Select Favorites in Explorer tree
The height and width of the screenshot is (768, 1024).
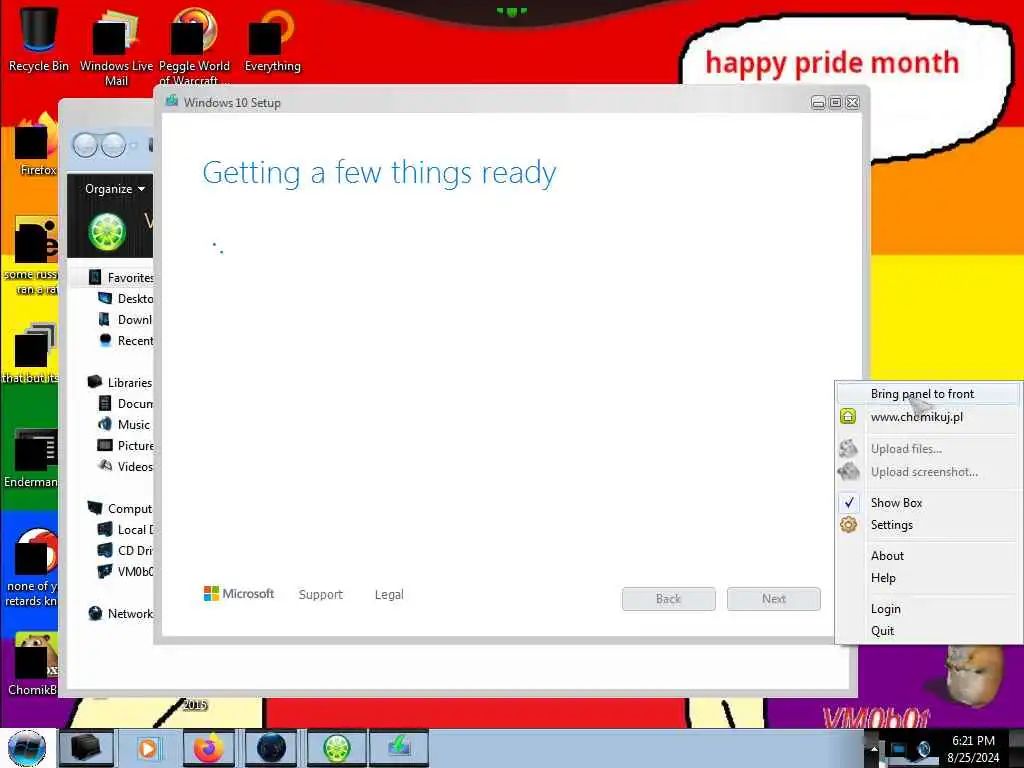tap(121, 278)
